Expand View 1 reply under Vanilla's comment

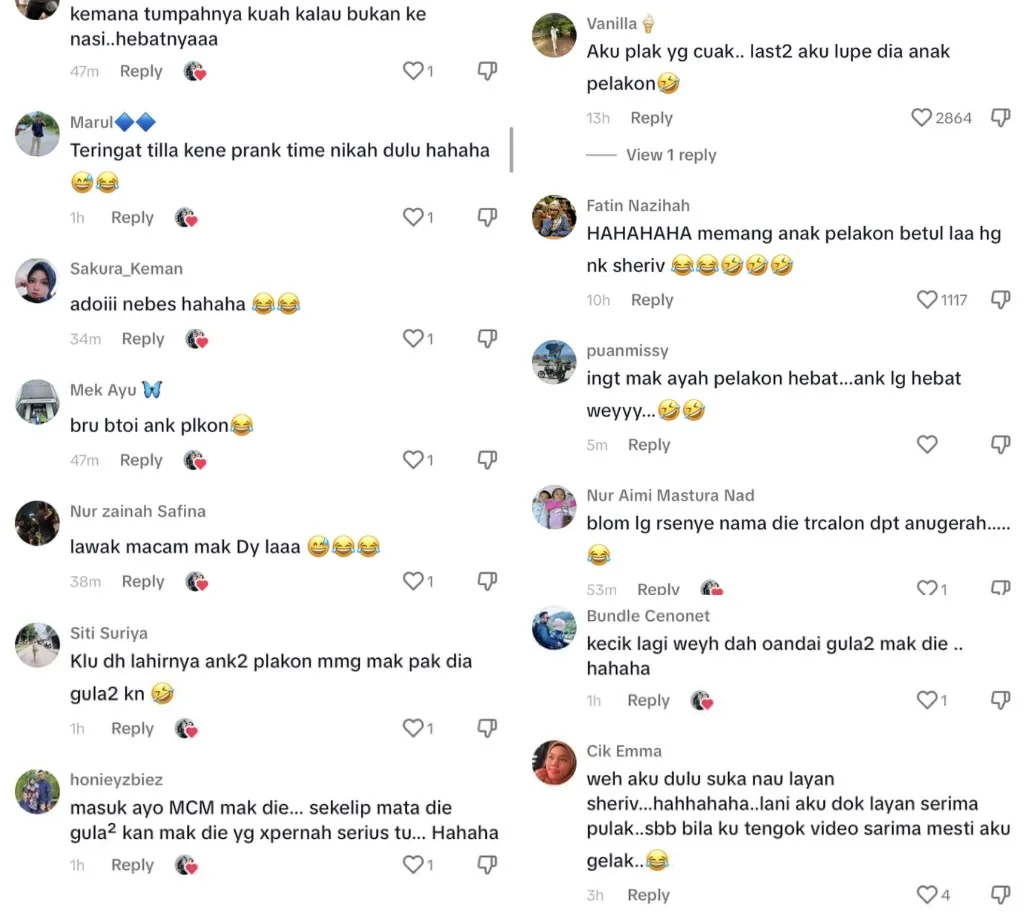[x=670, y=155]
